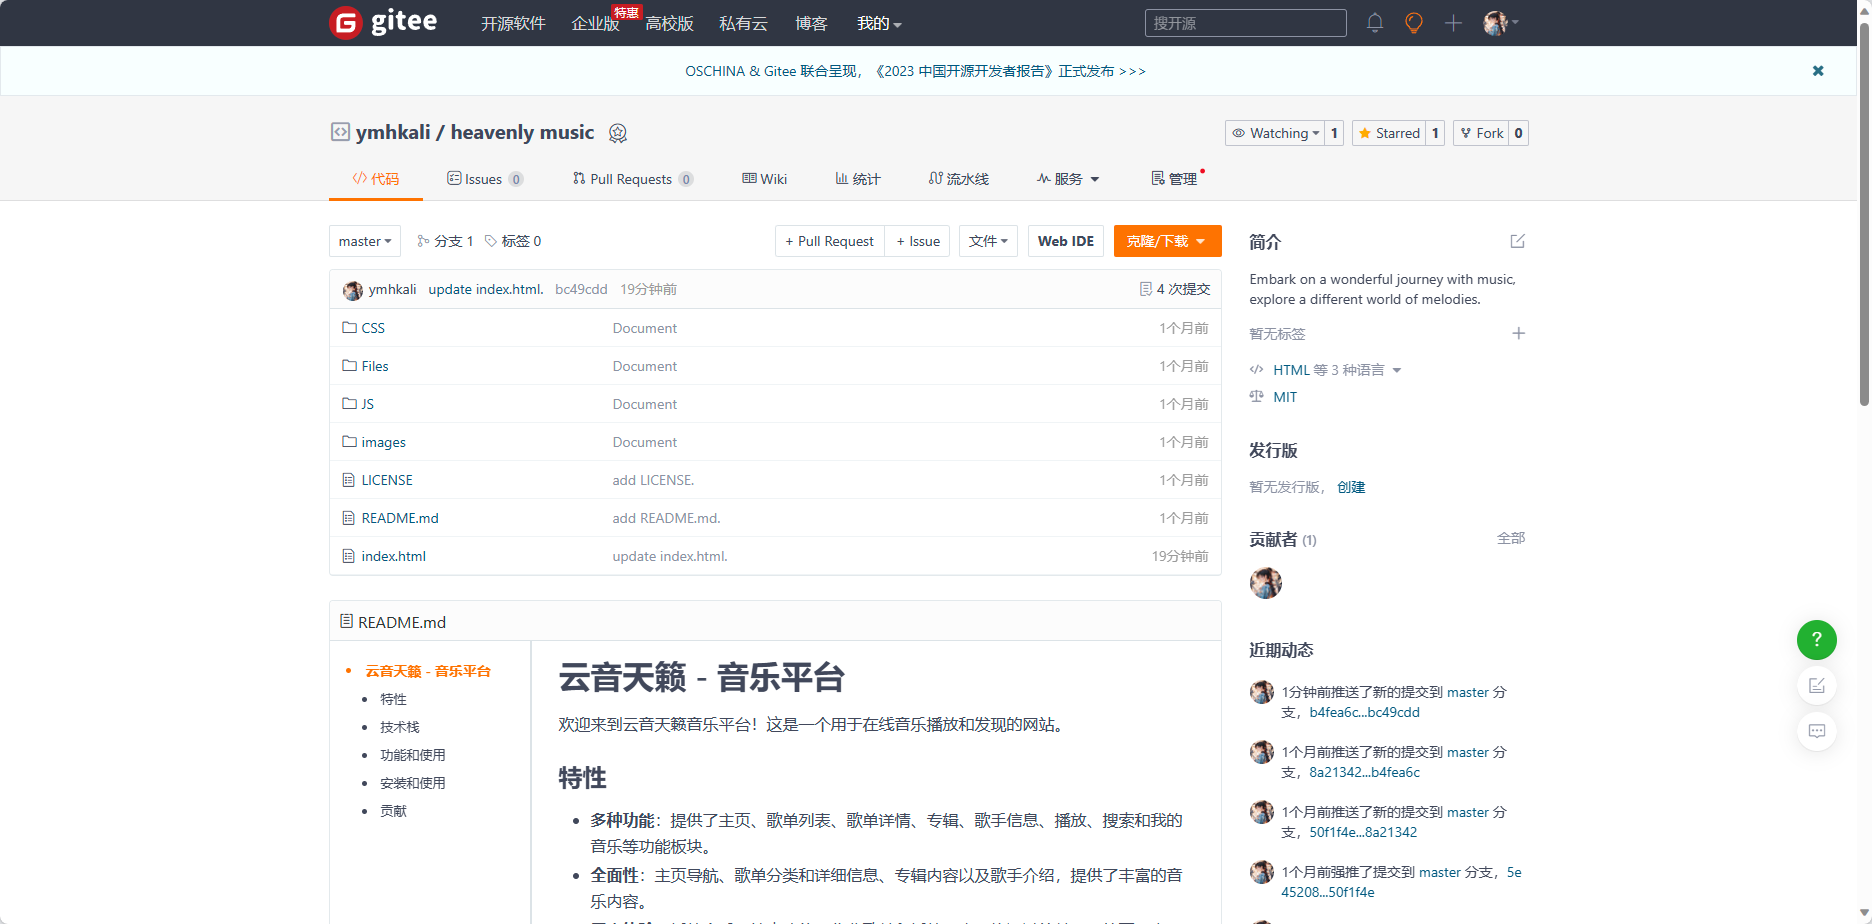1872x924 pixels.
Task: Open the 管理 tab
Action: [1174, 179]
